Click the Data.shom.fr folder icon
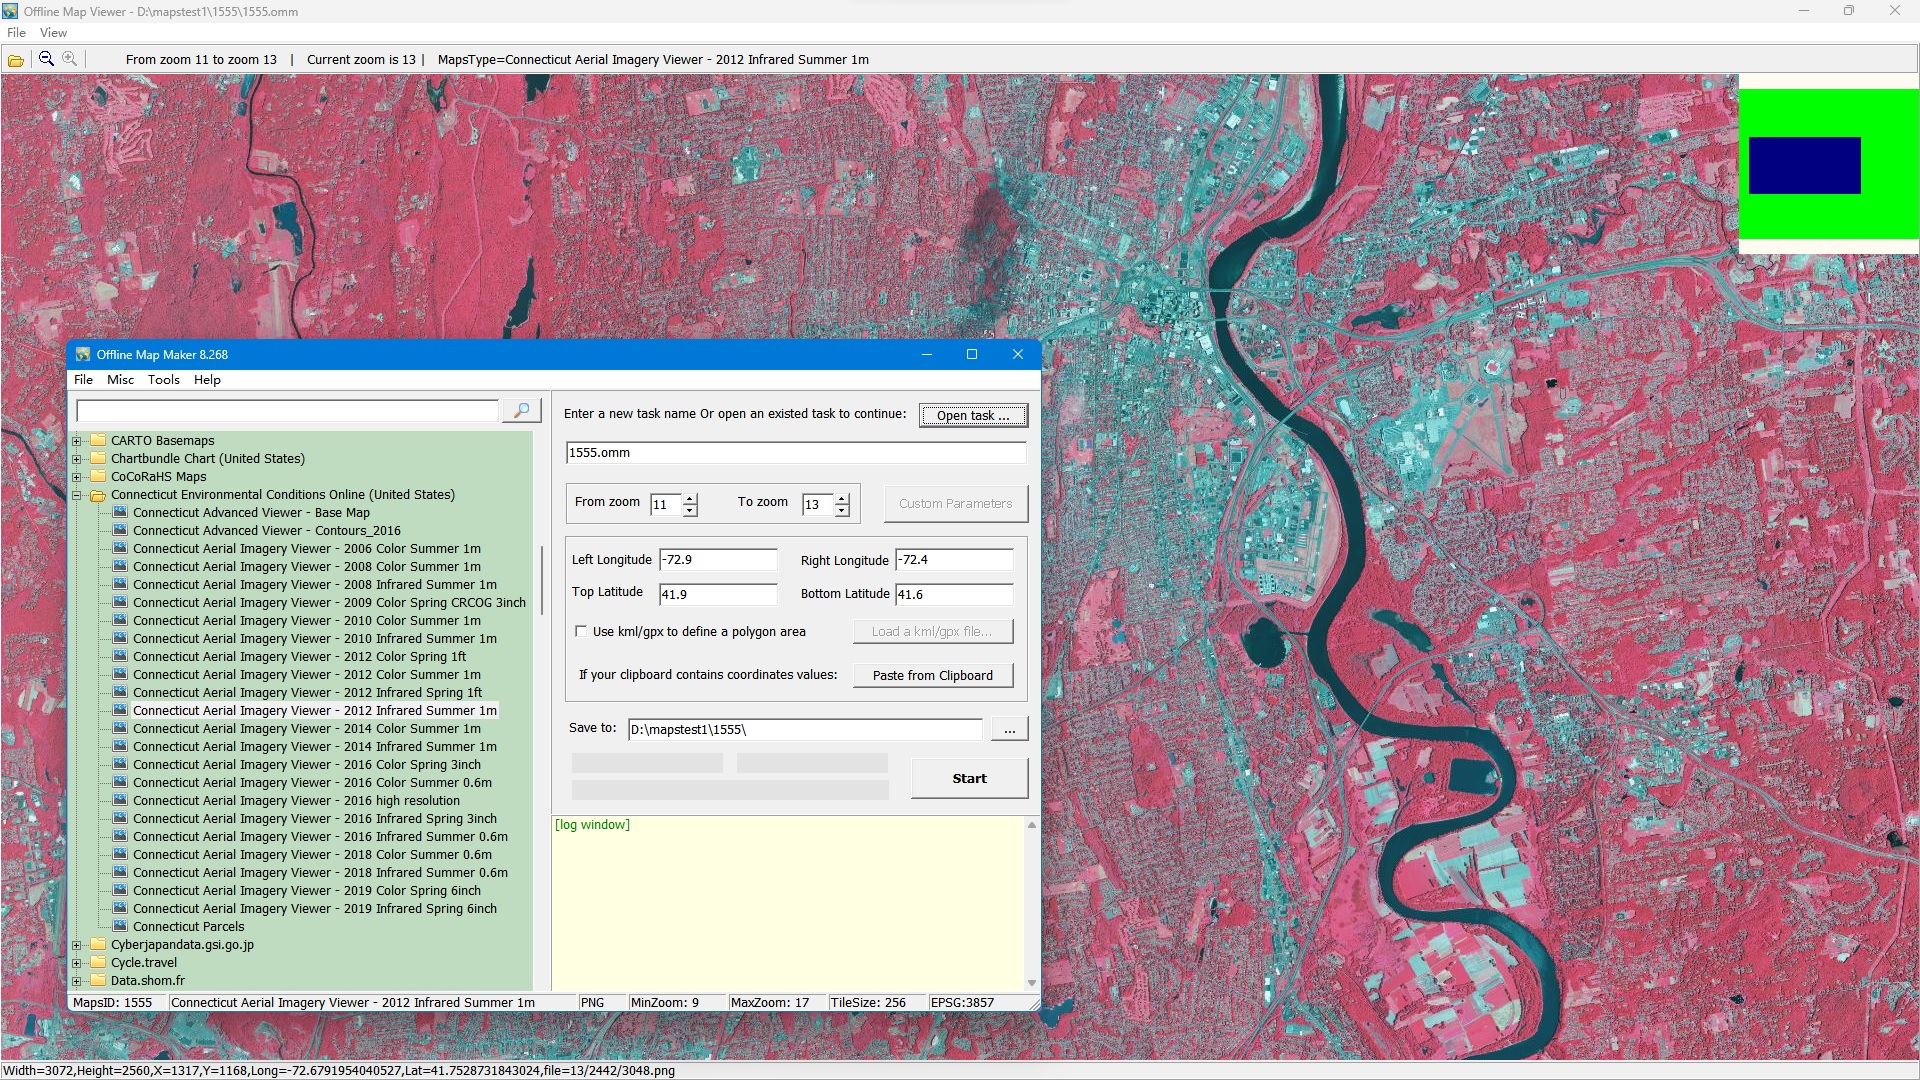This screenshot has height=1080, width=1920. (98, 980)
